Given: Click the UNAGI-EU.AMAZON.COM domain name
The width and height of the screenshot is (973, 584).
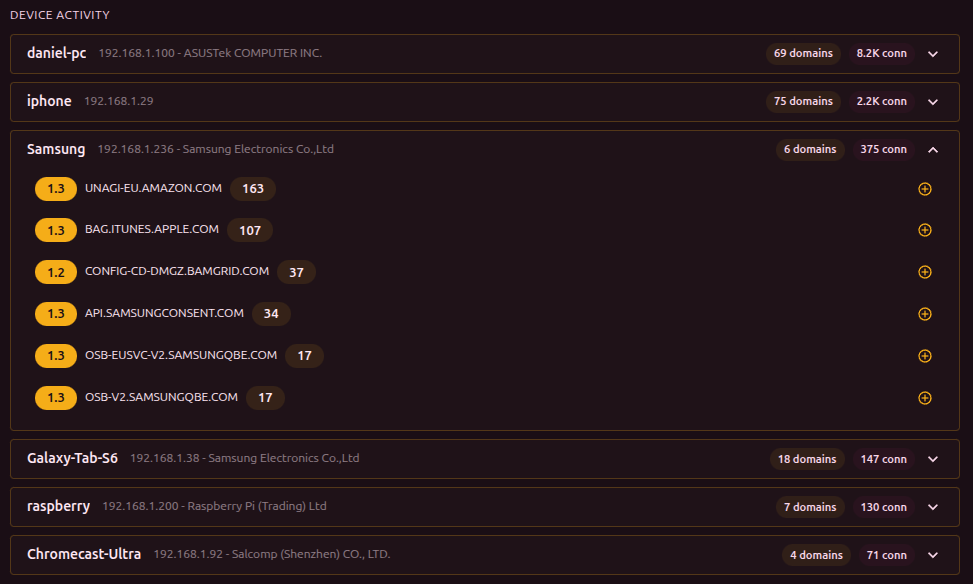Looking at the screenshot, I should point(153,188).
